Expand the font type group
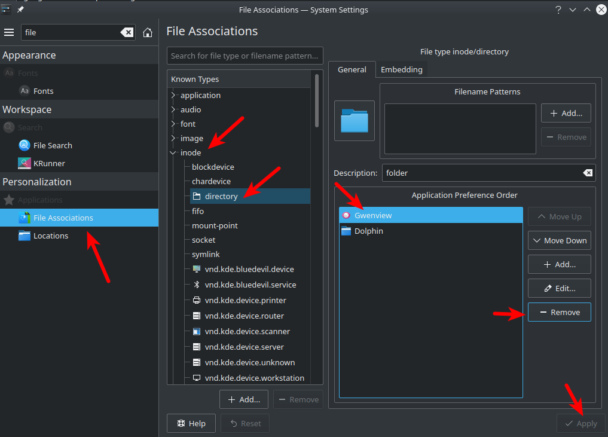This screenshot has height=437, width=608. [173, 124]
